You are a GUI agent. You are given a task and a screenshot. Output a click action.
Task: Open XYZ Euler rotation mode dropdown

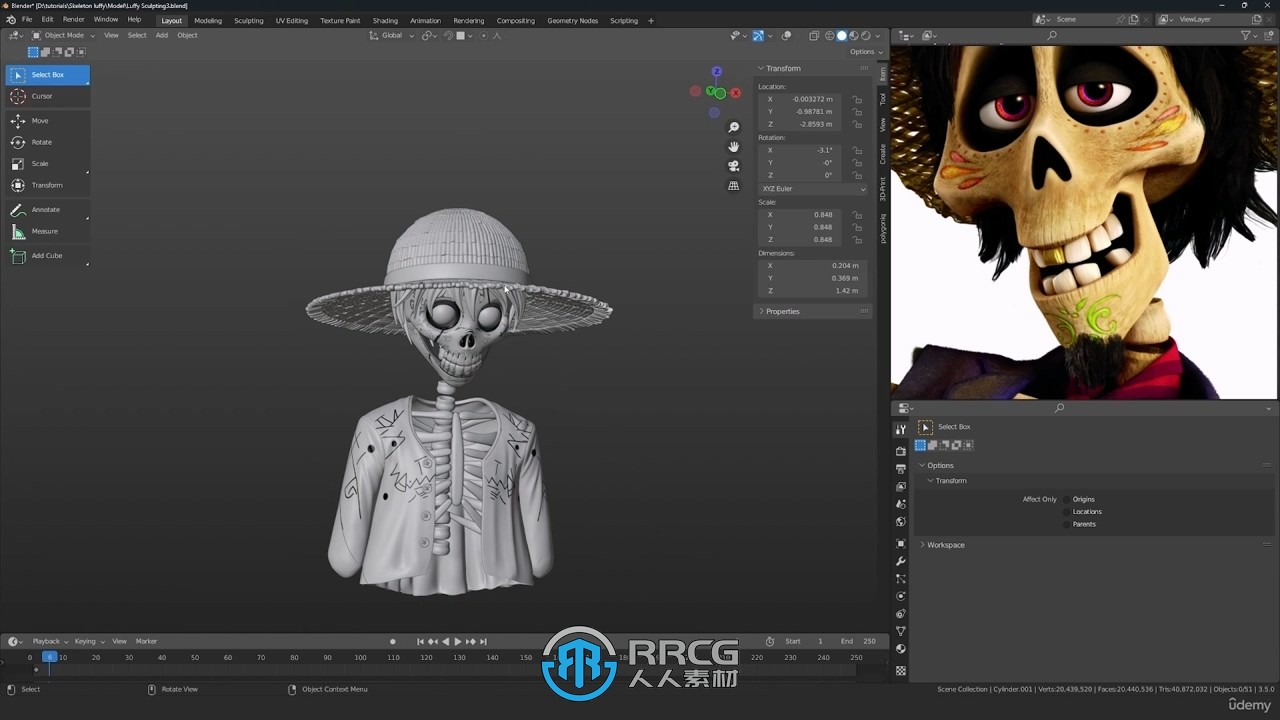click(813, 189)
